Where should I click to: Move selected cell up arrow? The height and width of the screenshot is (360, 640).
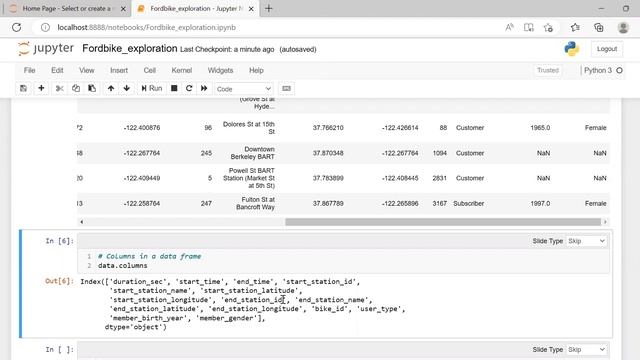point(111,88)
